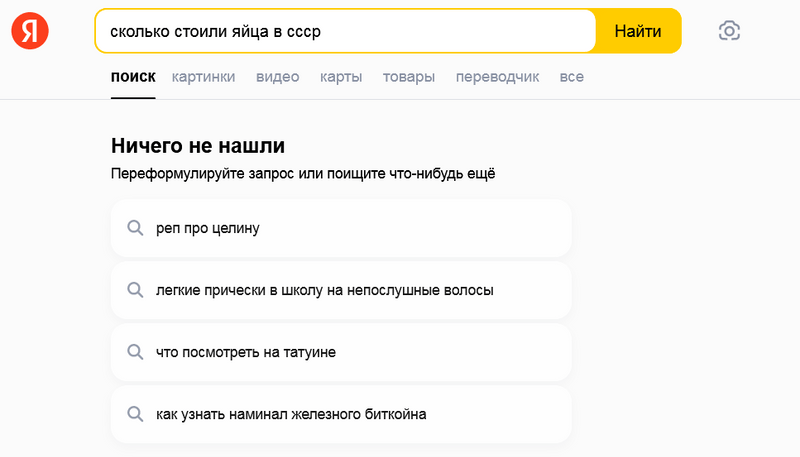Choose suggestion 'легкие прически в школу на непослушные волосы'
The image size is (800, 457).
coord(325,290)
